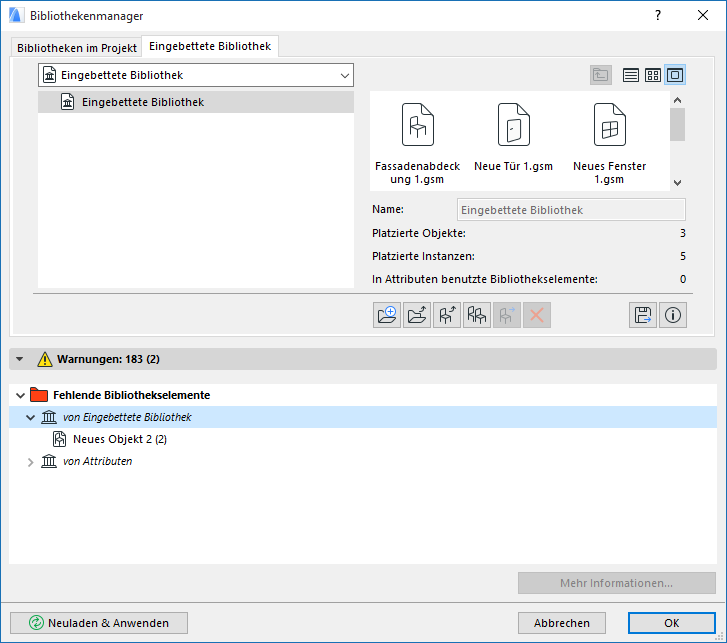The height and width of the screenshot is (643, 727).
Task: Open the Bibliotheken im Projekt tab
Action: tap(77, 48)
